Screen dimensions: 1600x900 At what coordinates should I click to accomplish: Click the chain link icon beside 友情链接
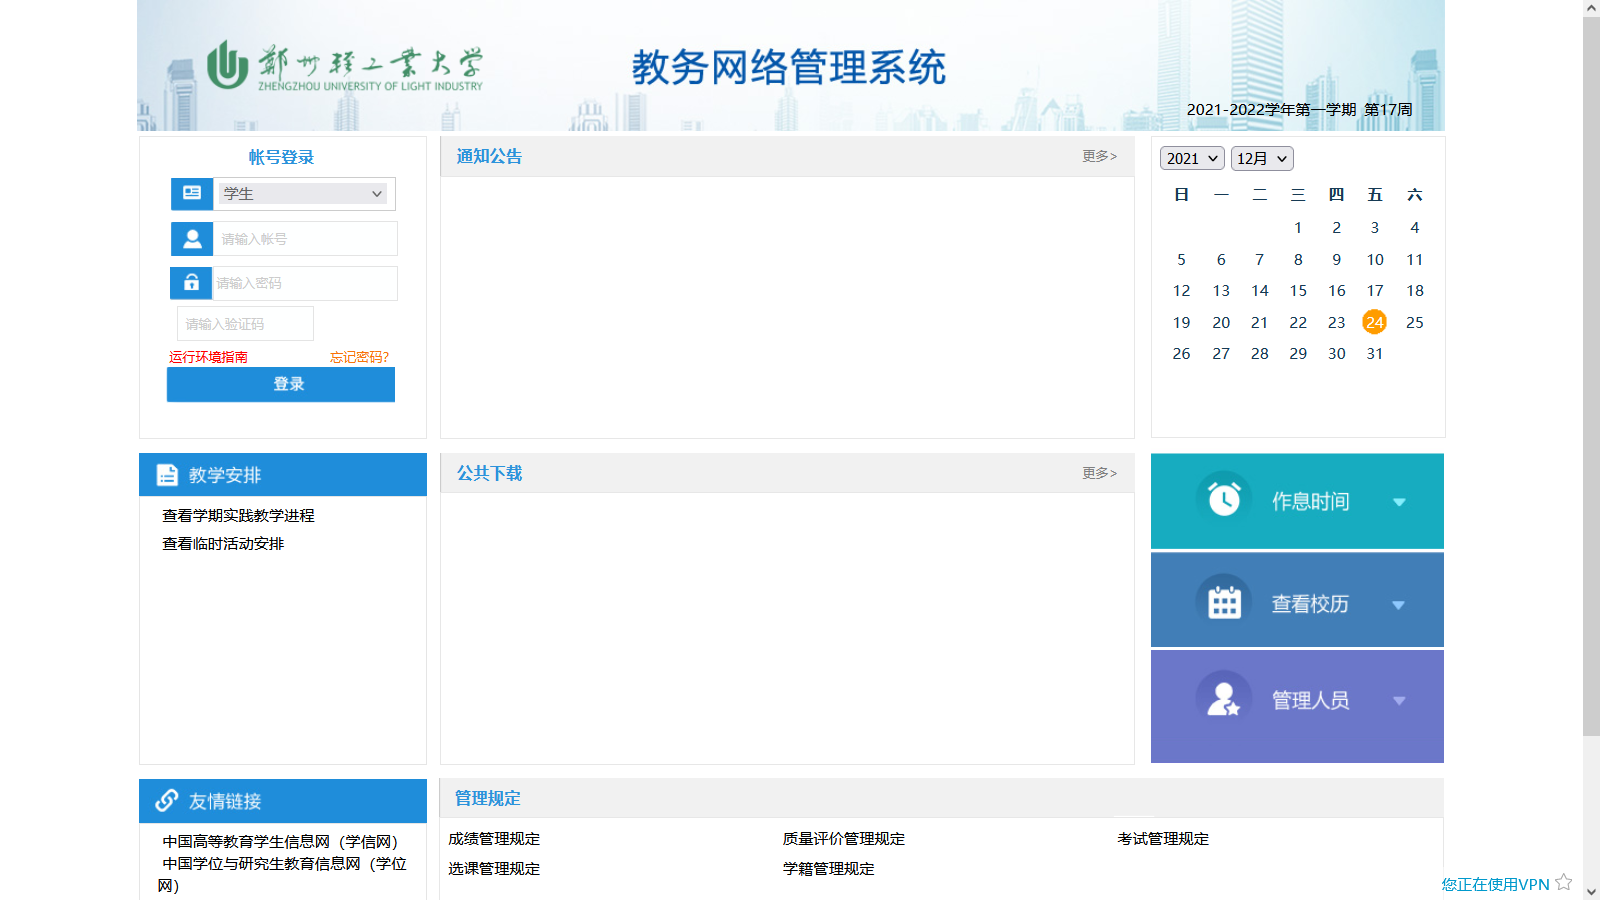click(165, 800)
